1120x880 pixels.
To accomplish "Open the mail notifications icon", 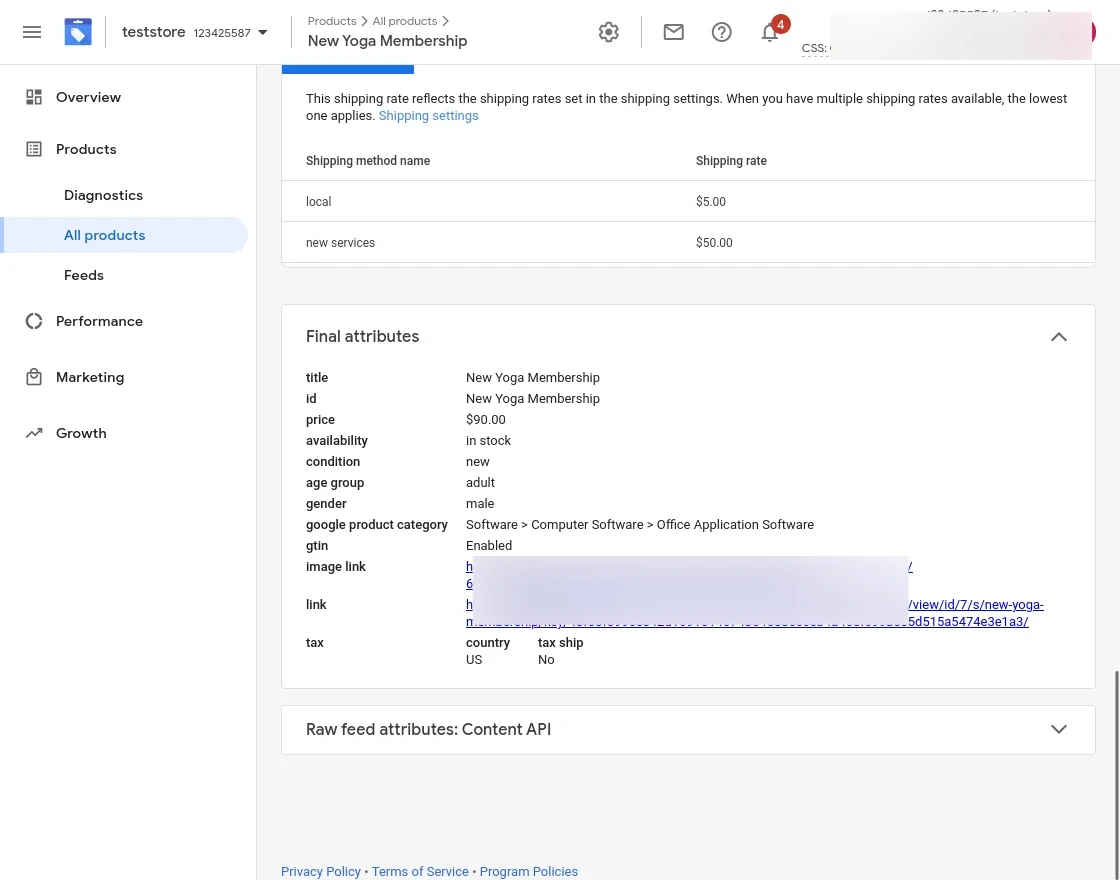I will tap(674, 32).
